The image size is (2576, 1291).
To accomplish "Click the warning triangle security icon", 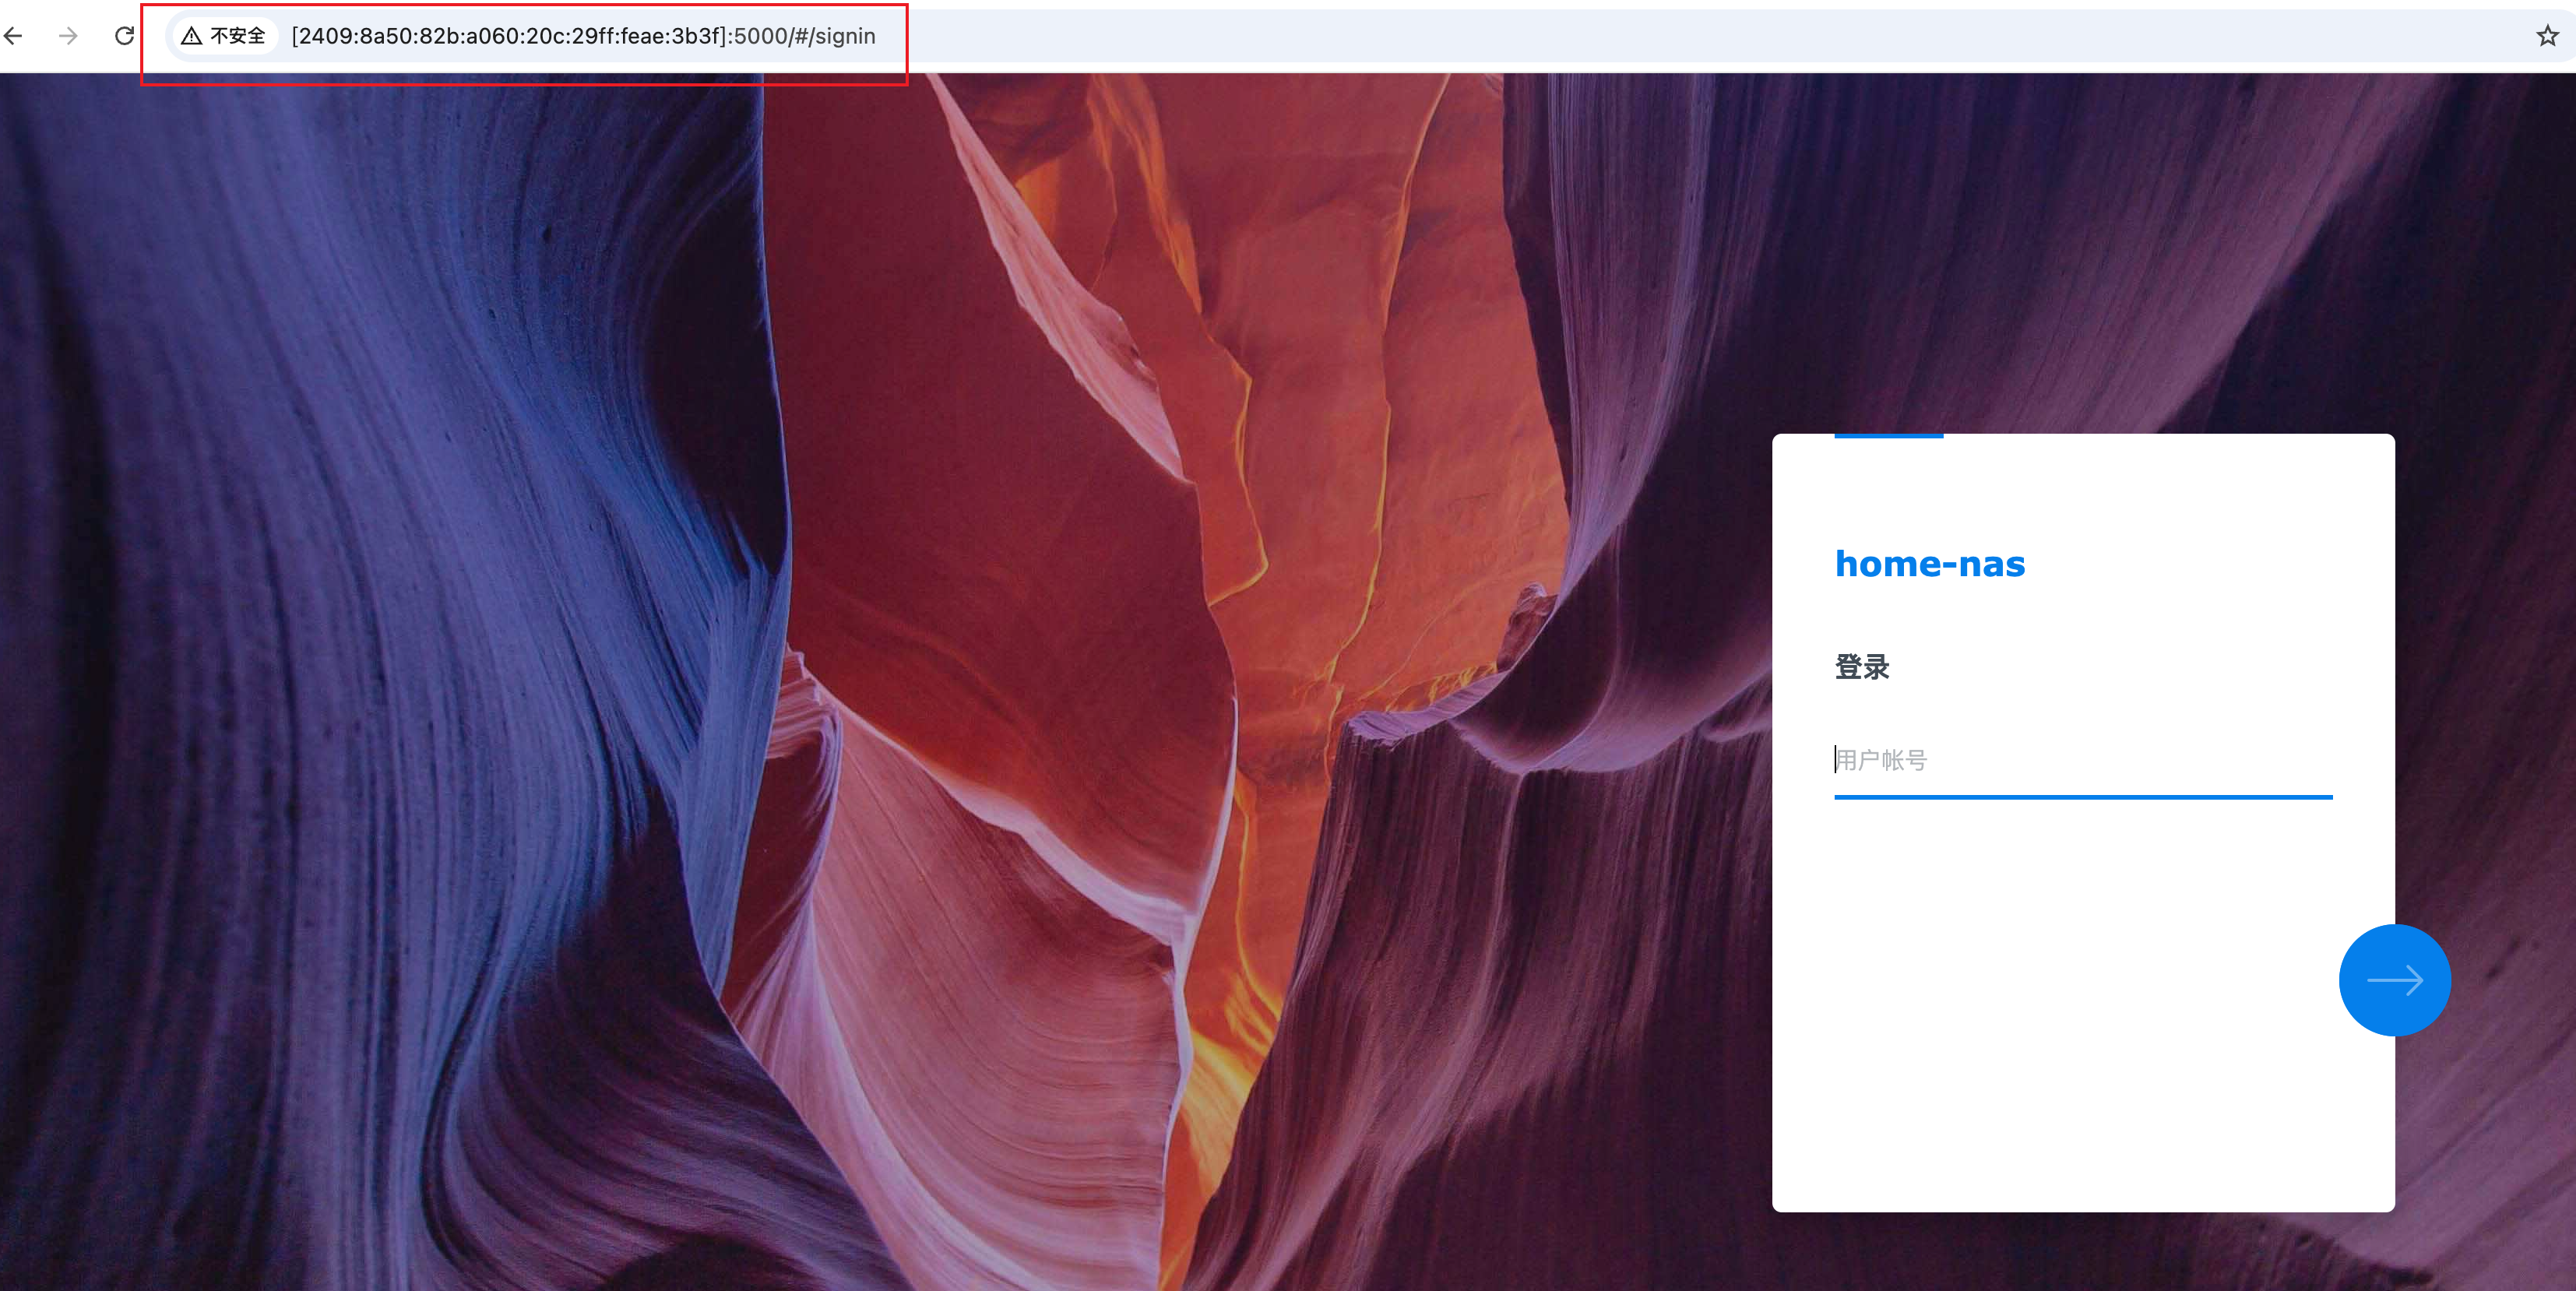I will coord(192,36).
